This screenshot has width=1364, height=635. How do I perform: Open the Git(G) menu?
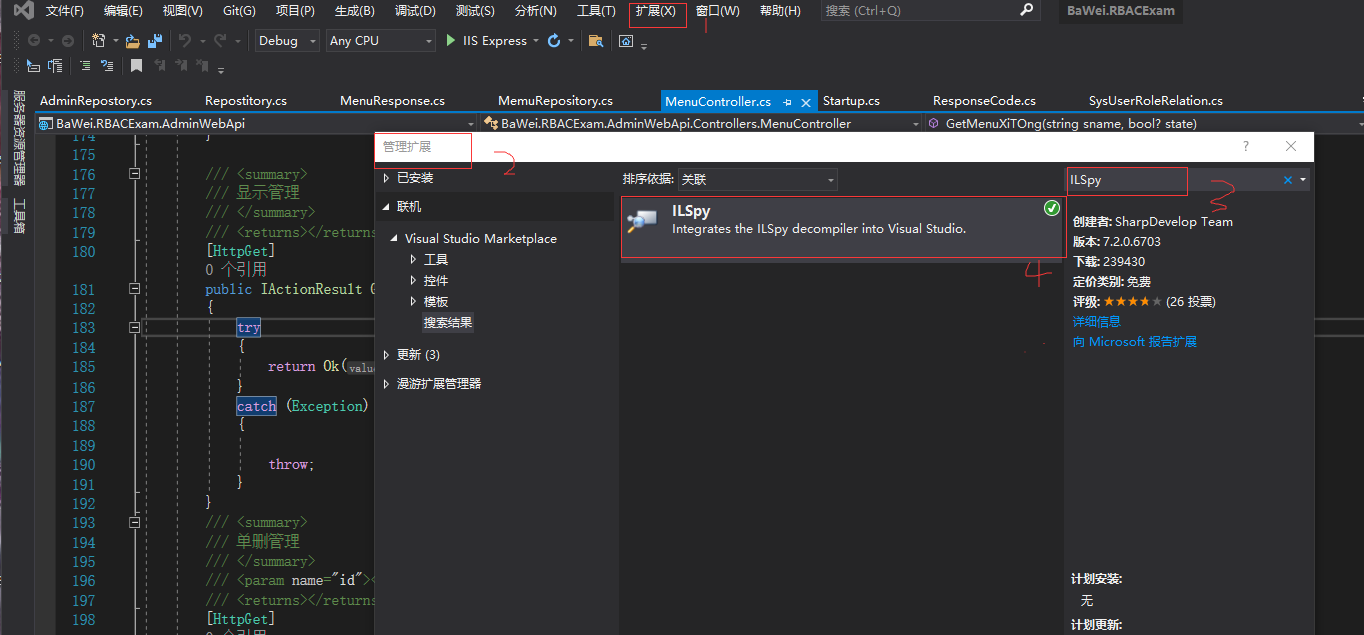[239, 11]
